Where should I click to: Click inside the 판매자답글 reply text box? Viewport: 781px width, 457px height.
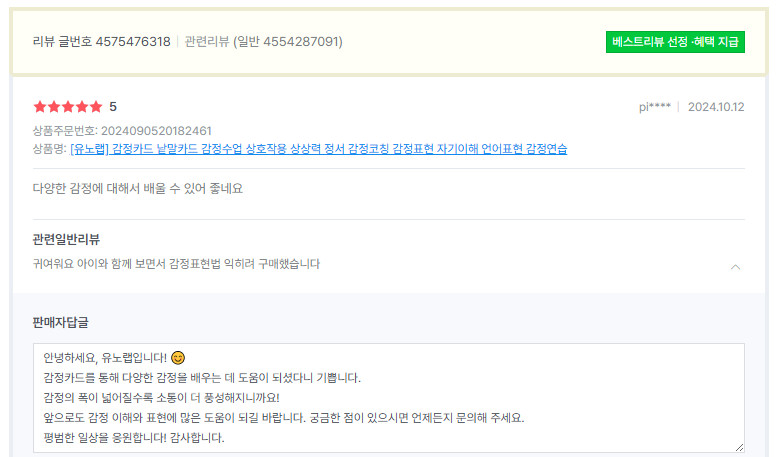tap(388, 398)
